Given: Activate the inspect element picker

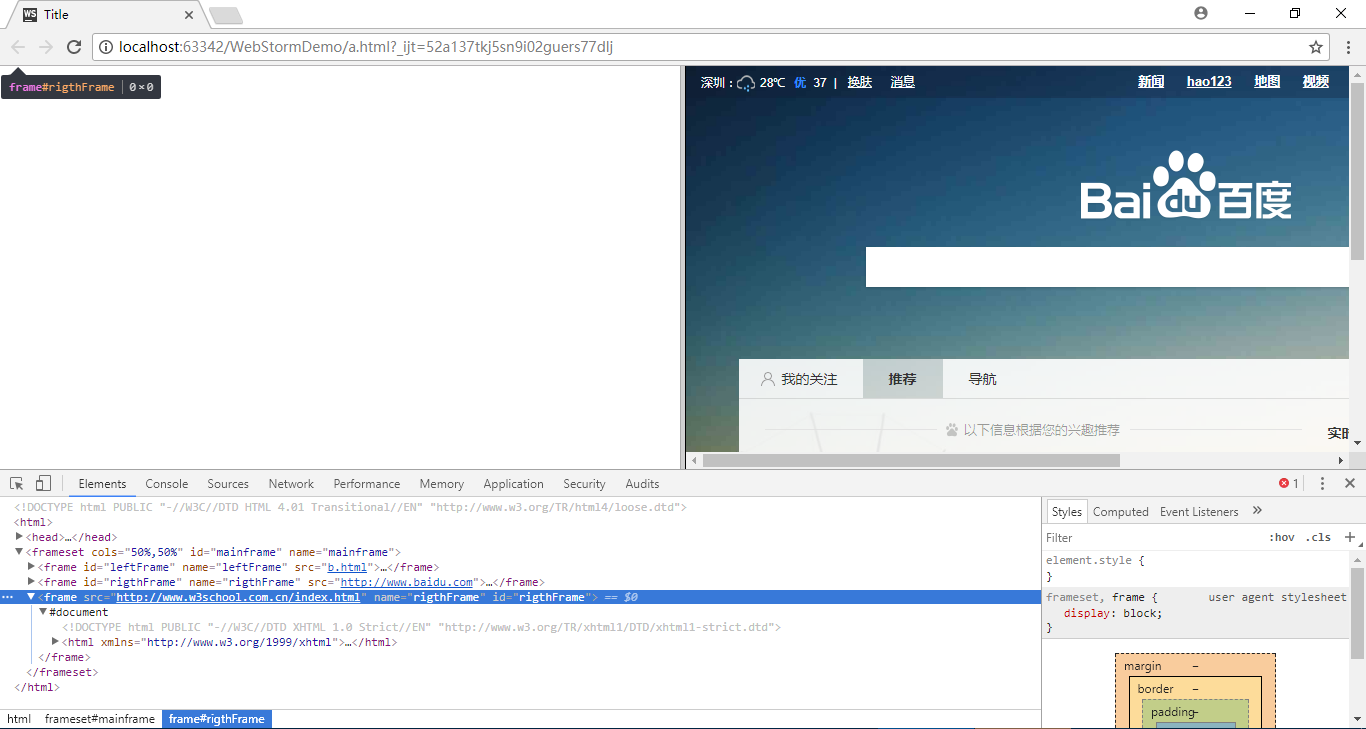Looking at the screenshot, I should click(x=17, y=484).
